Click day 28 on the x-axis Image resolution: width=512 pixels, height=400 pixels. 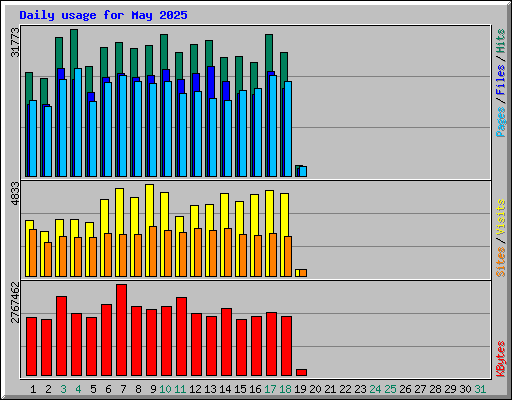(x=435, y=389)
